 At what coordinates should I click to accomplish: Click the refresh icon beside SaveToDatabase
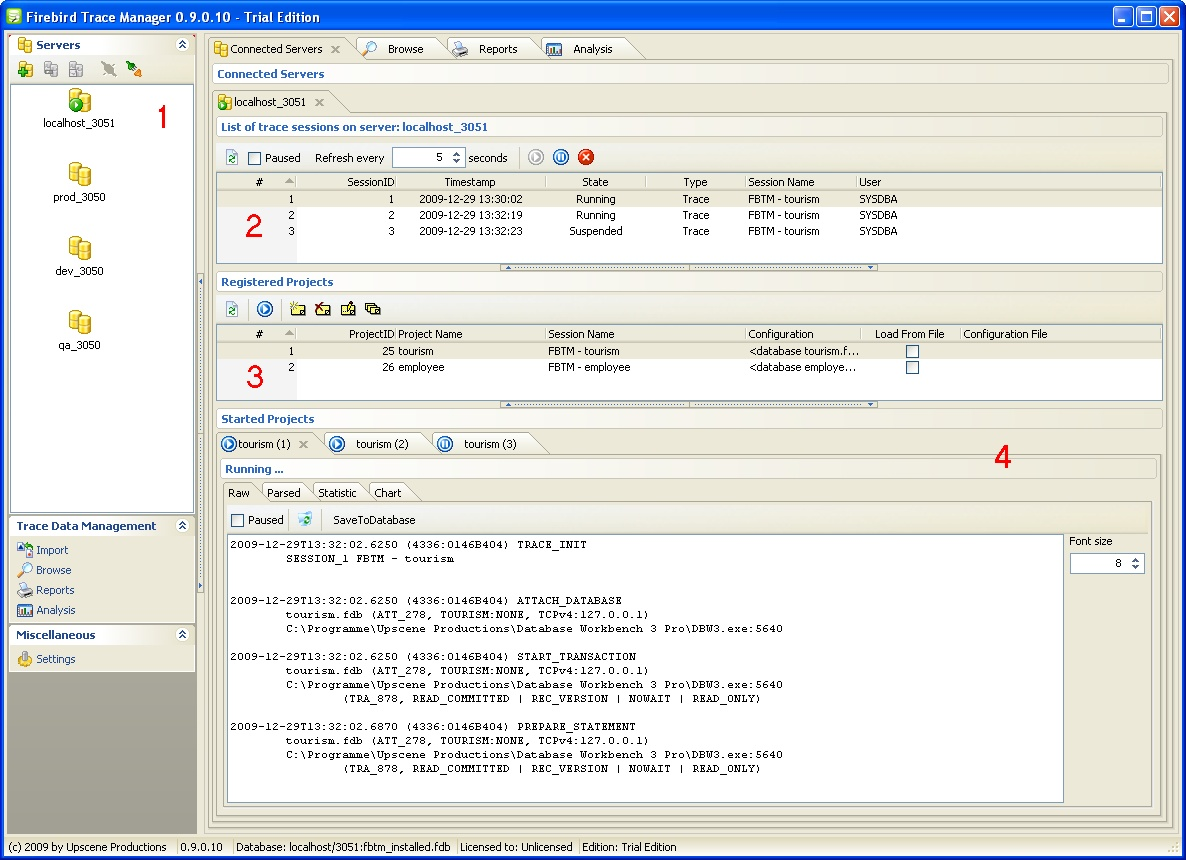pyautogui.click(x=305, y=520)
